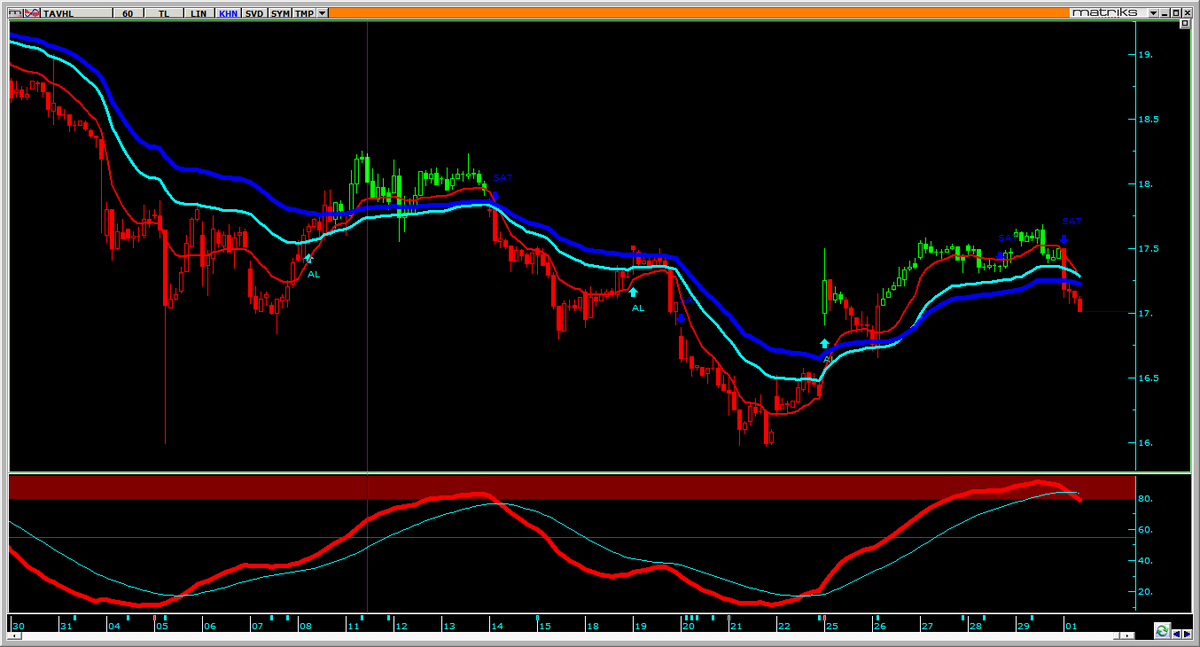The height and width of the screenshot is (647, 1200).
Task: Click the green refresh icon
Action: coord(1162,631)
